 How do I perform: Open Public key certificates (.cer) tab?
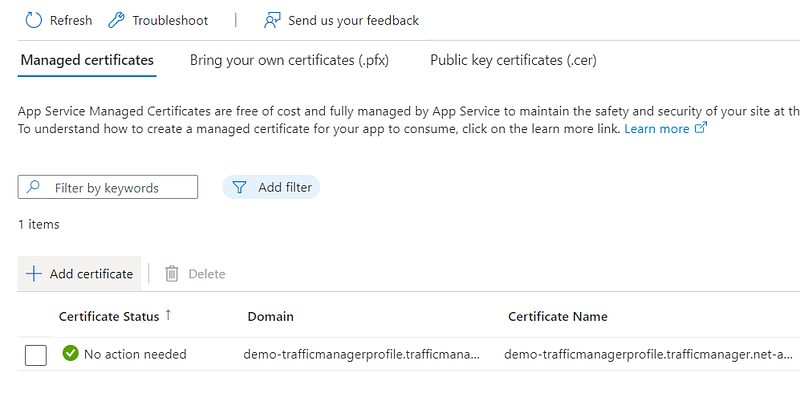pyautogui.click(x=513, y=60)
